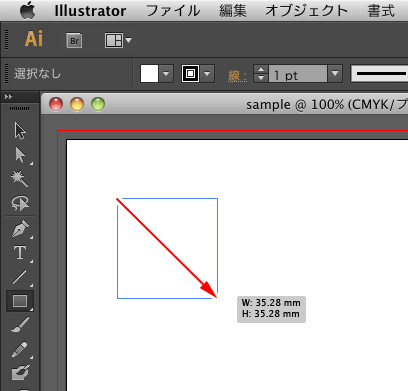The width and height of the screenshot is (408, 391).
Task: Open the stroke profile line preview
Action: pos(380,74)
